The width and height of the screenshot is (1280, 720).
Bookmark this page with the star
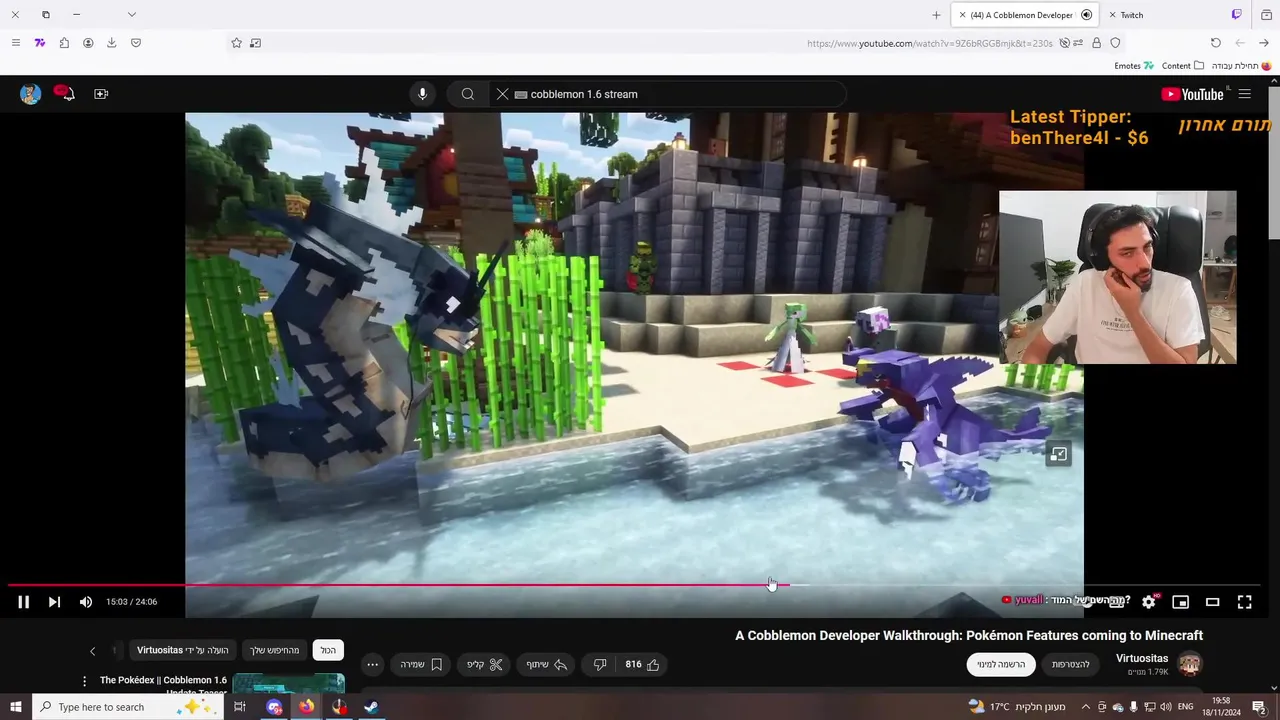[x=236, y=43]
